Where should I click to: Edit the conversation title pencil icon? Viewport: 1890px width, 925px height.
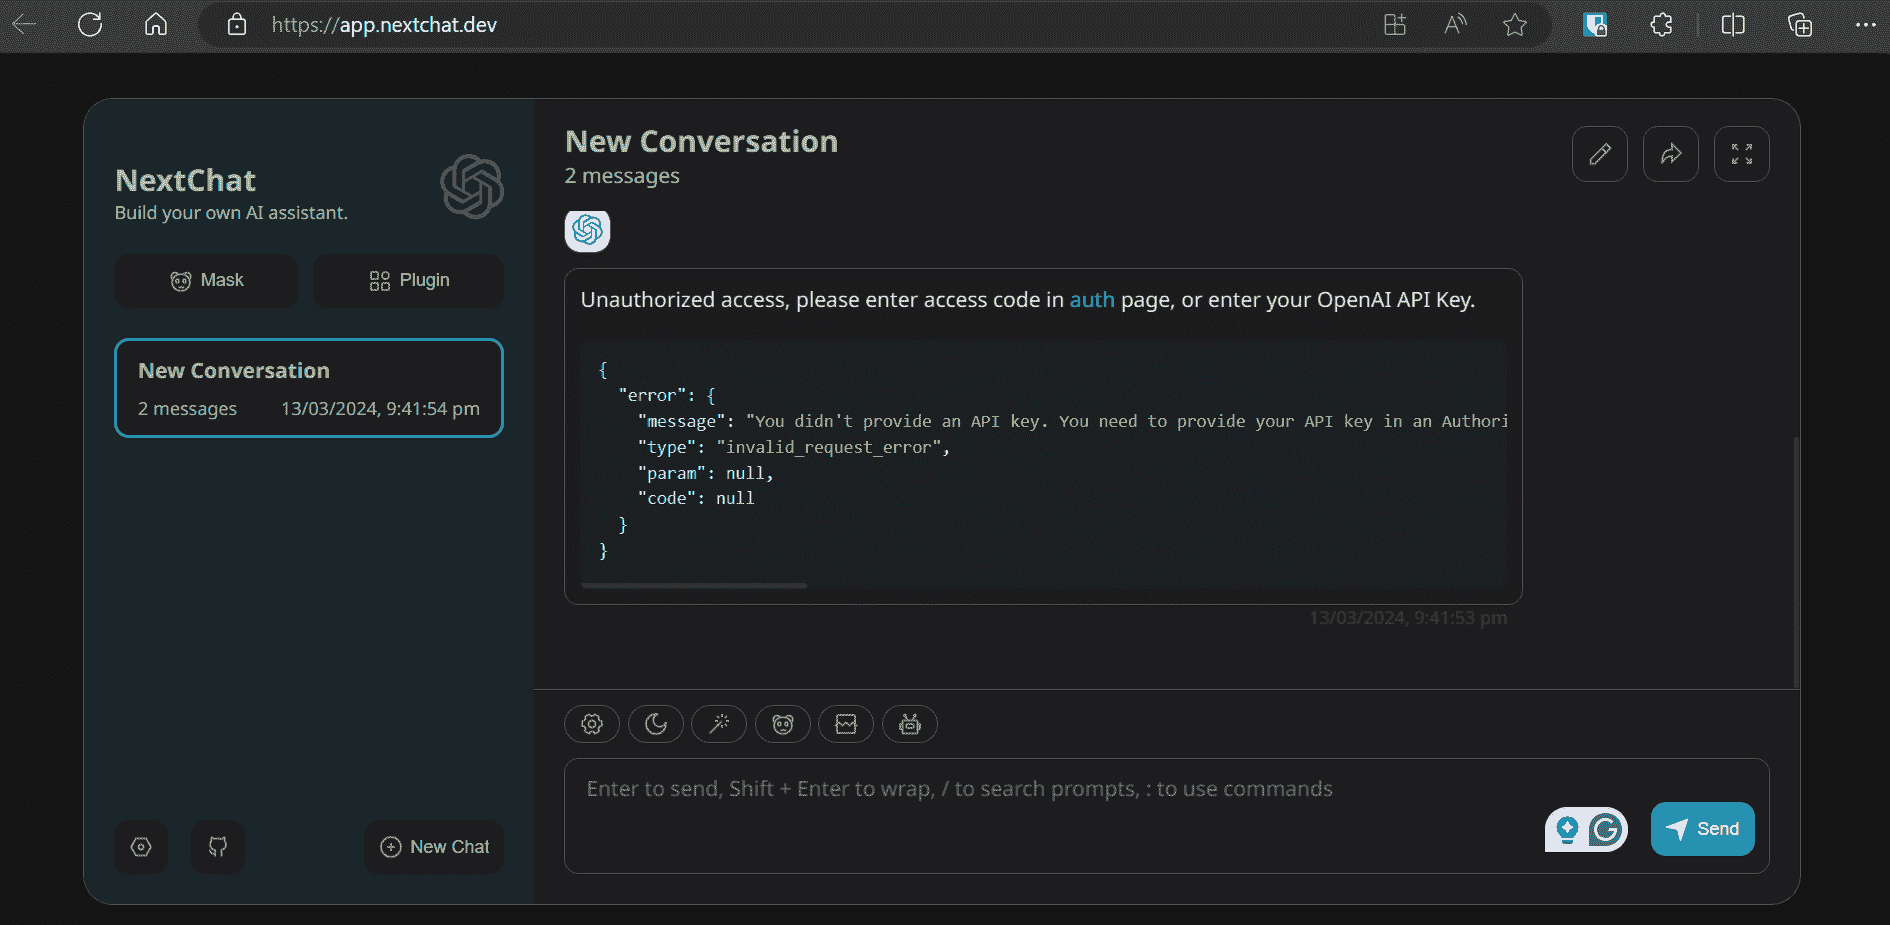coord(1600,154)
